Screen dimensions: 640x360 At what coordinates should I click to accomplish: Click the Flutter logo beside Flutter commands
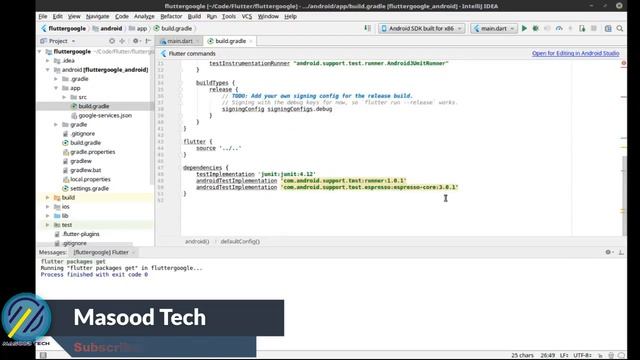click(163, 53)
